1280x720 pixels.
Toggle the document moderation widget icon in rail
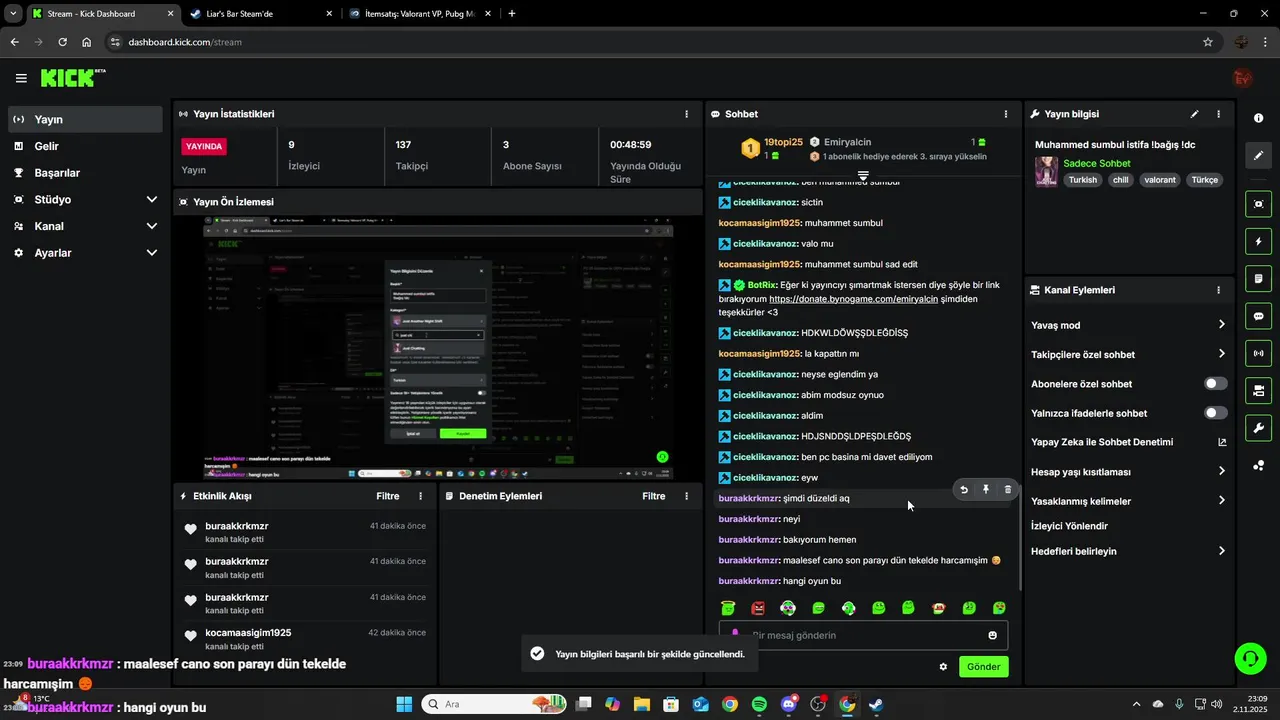click(x=1258, y=278)
